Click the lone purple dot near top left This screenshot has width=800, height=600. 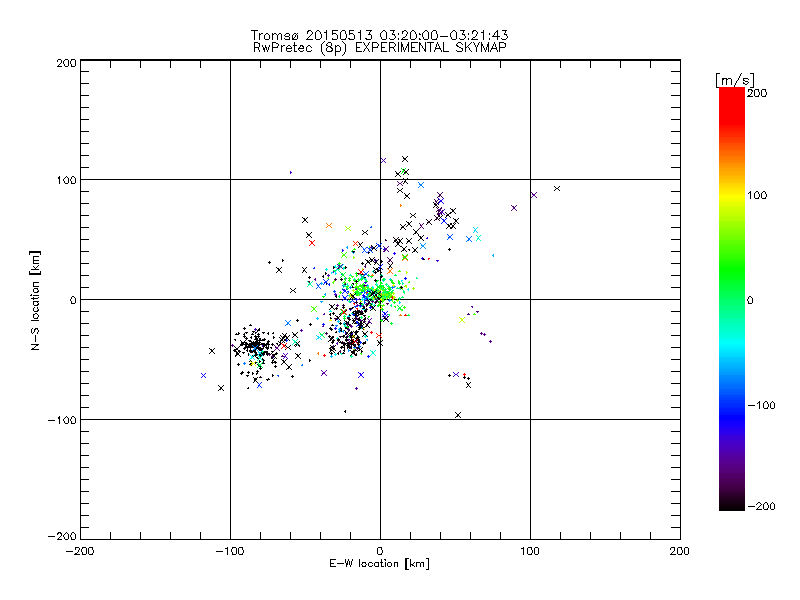pos(291,172)
